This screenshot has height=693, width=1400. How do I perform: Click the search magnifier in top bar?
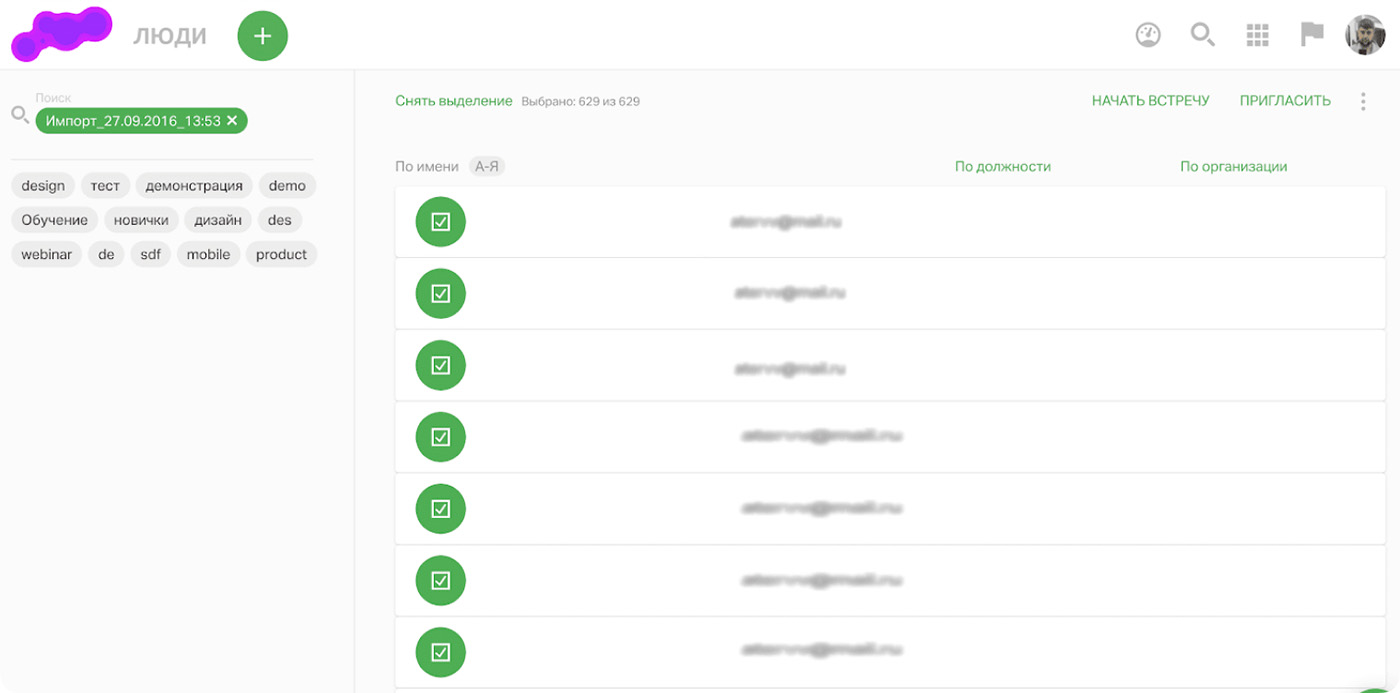[x=1202, y=35]
